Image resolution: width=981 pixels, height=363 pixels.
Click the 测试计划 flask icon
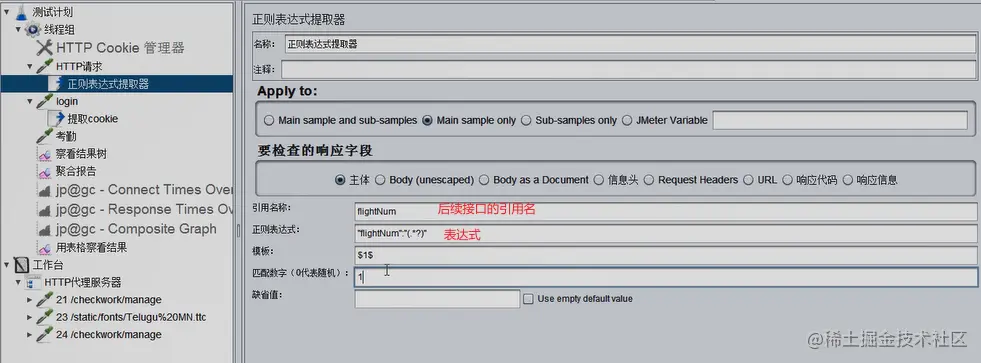(21, 12)
